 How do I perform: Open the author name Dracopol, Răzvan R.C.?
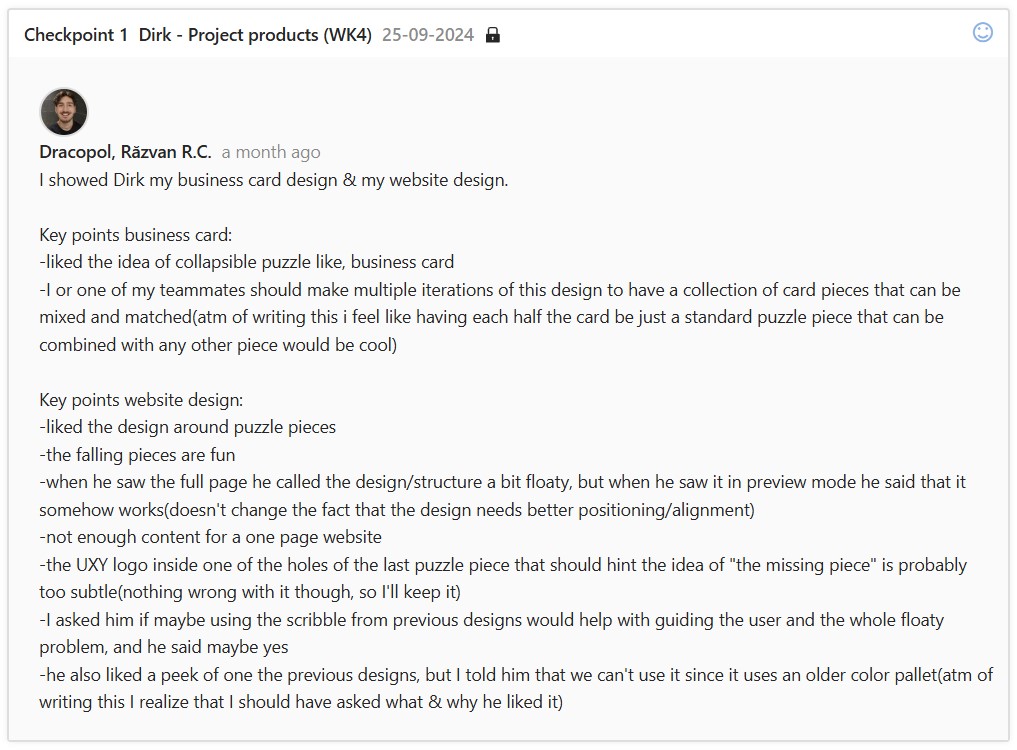click(125, 152)
